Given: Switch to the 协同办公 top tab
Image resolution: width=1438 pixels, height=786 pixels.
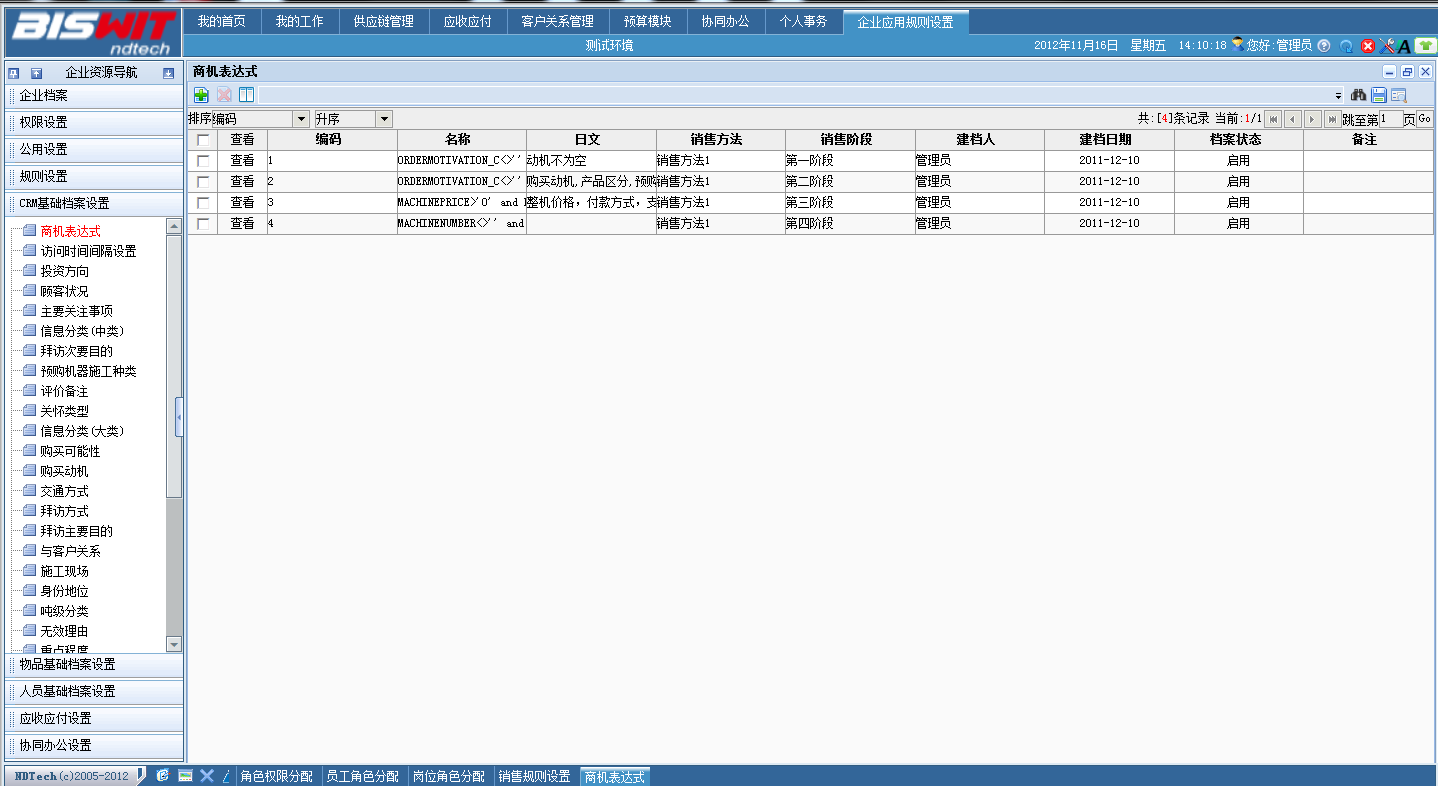Looking at the screenshot, I should pyautogui.click(x=725, y=21).
